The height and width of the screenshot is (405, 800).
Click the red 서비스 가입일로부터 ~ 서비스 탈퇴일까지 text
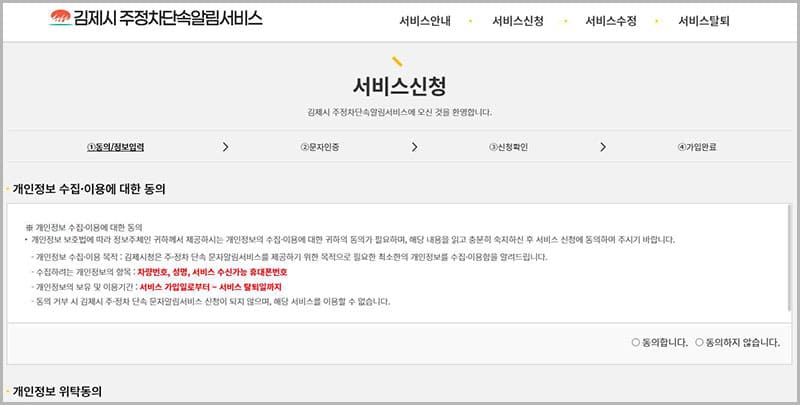[x=214, y=286]
